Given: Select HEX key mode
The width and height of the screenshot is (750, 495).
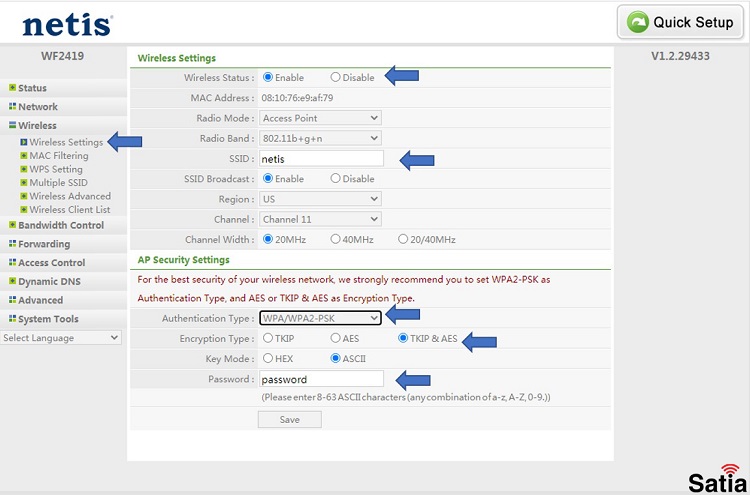Looking at the screenshot, I should point(268,359).
